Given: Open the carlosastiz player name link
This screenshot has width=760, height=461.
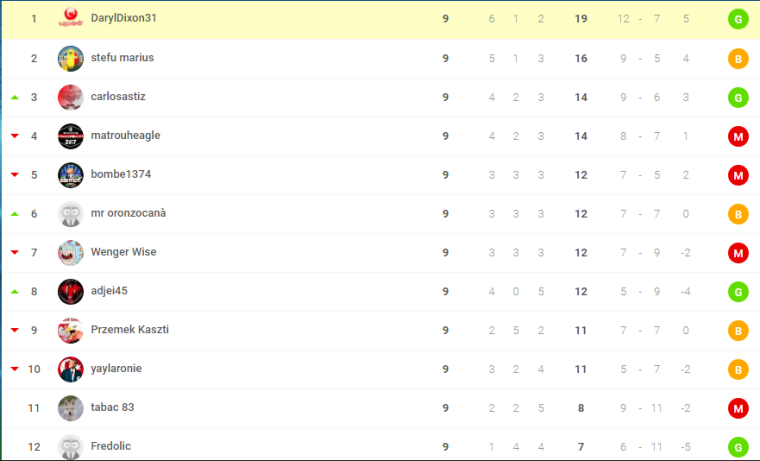Looking at the screenshot, I should click(118, 96).
